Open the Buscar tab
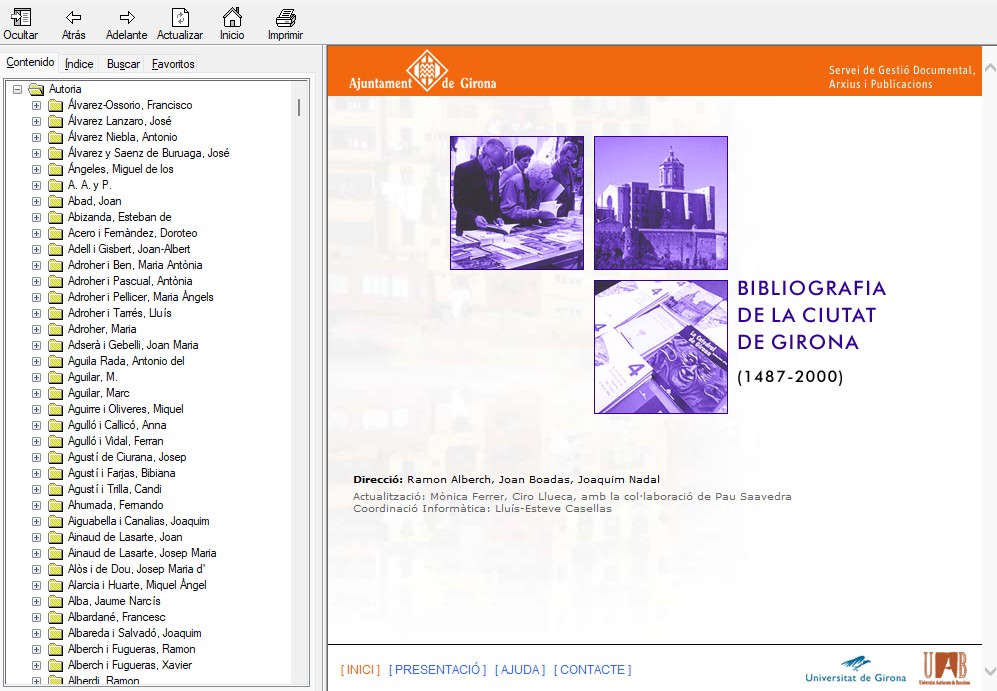 123,64
